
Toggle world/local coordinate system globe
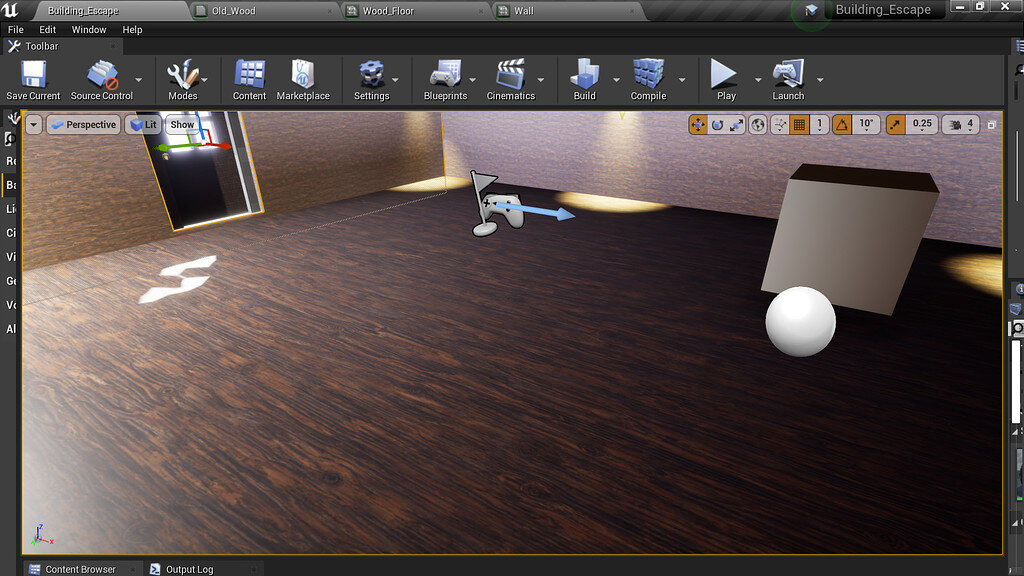[x=758, y=124]
